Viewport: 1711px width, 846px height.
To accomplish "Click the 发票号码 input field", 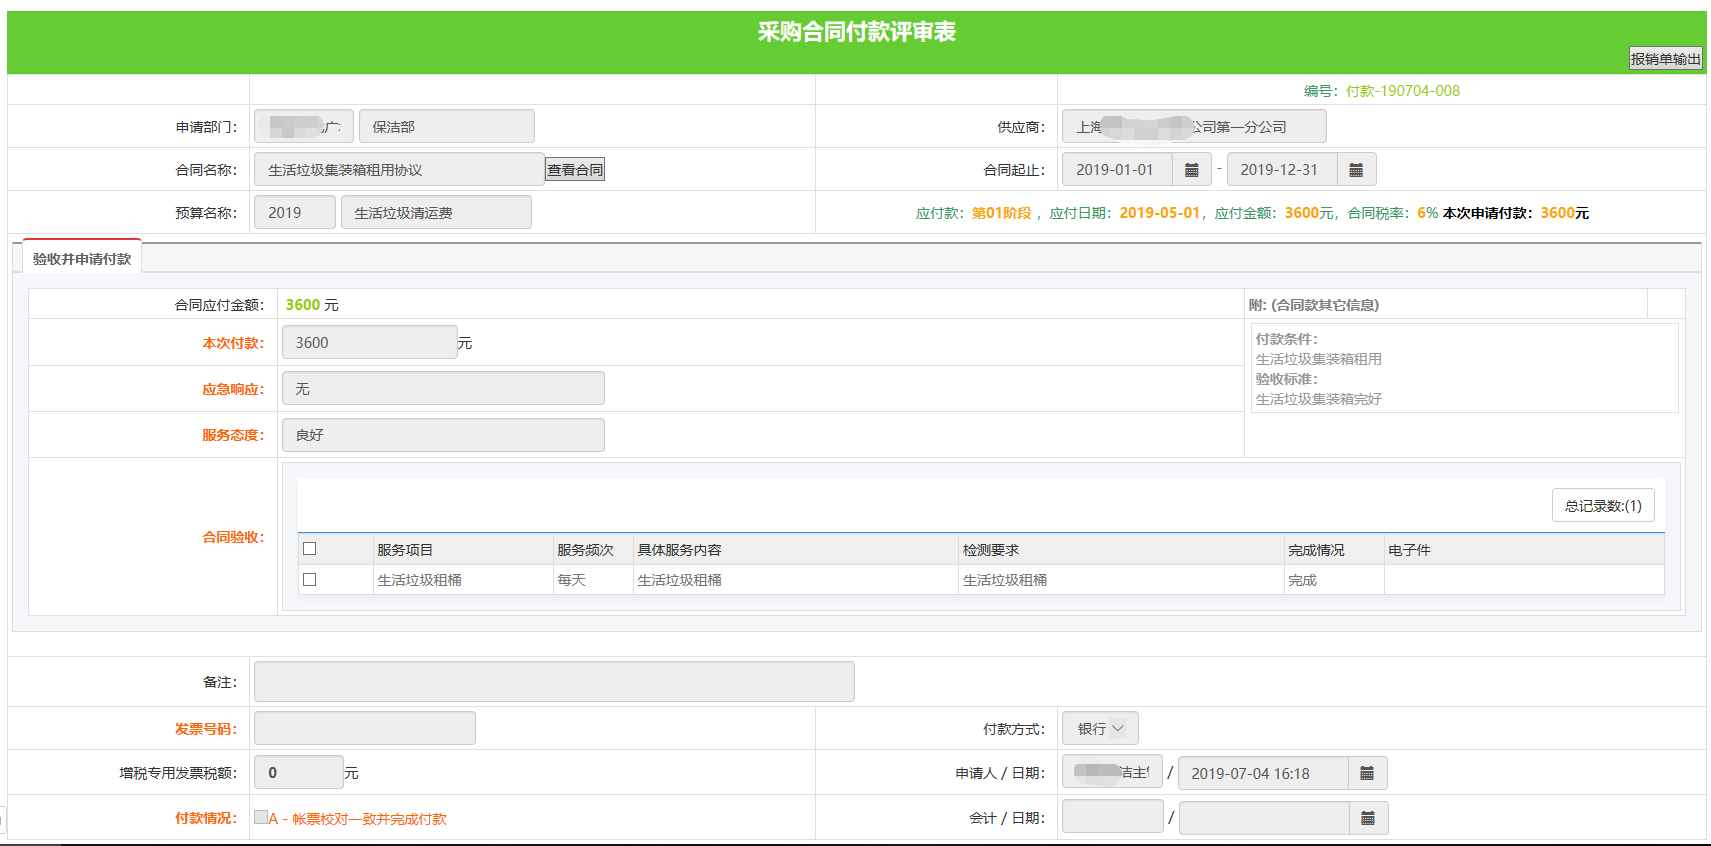I will 365,729.
